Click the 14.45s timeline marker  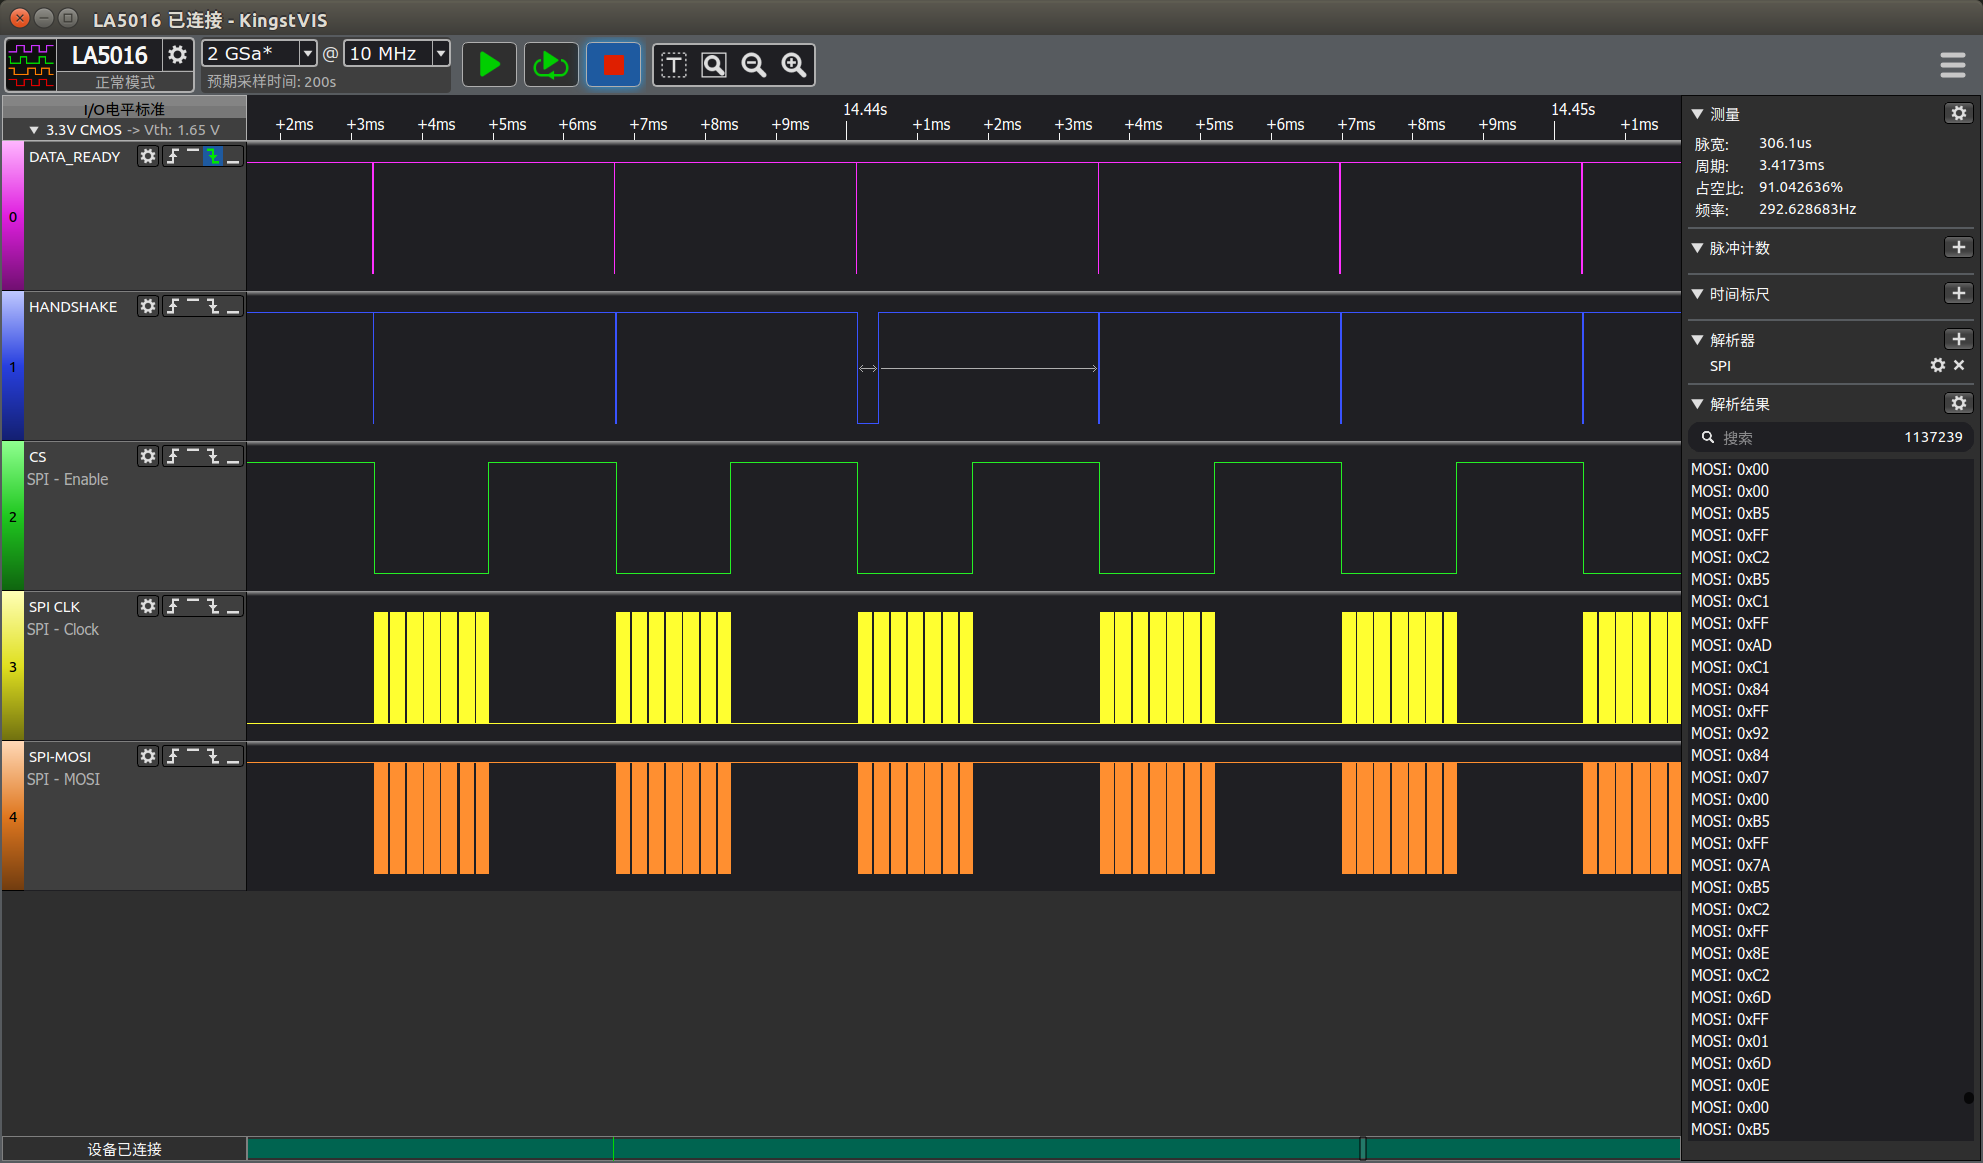(x=1573, y=109)
